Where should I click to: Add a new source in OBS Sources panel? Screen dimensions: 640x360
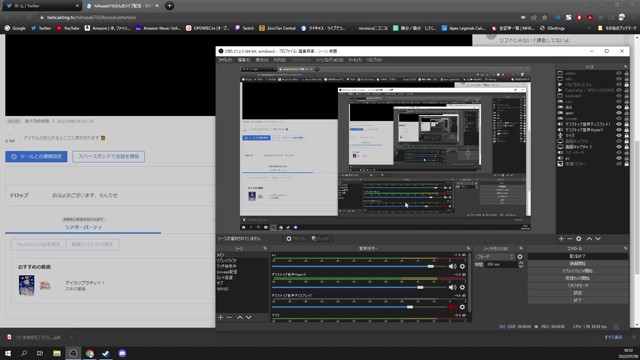(561, 239)
